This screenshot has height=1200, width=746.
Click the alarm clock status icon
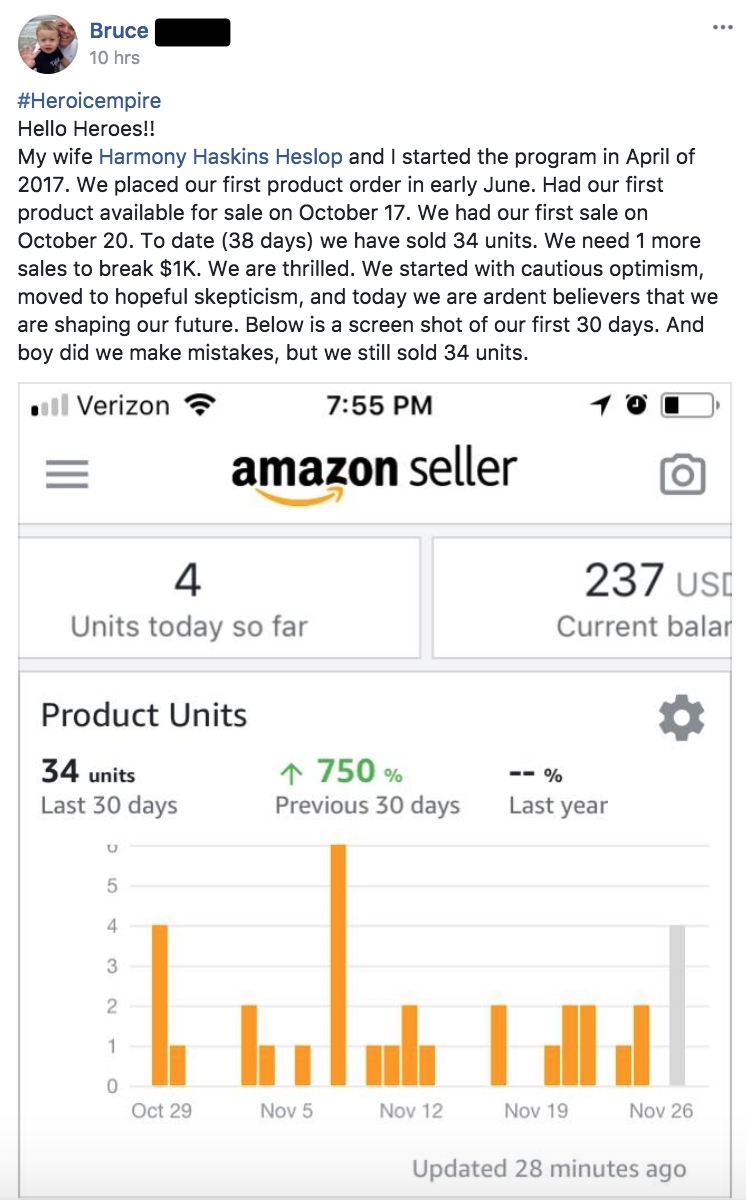636,405
